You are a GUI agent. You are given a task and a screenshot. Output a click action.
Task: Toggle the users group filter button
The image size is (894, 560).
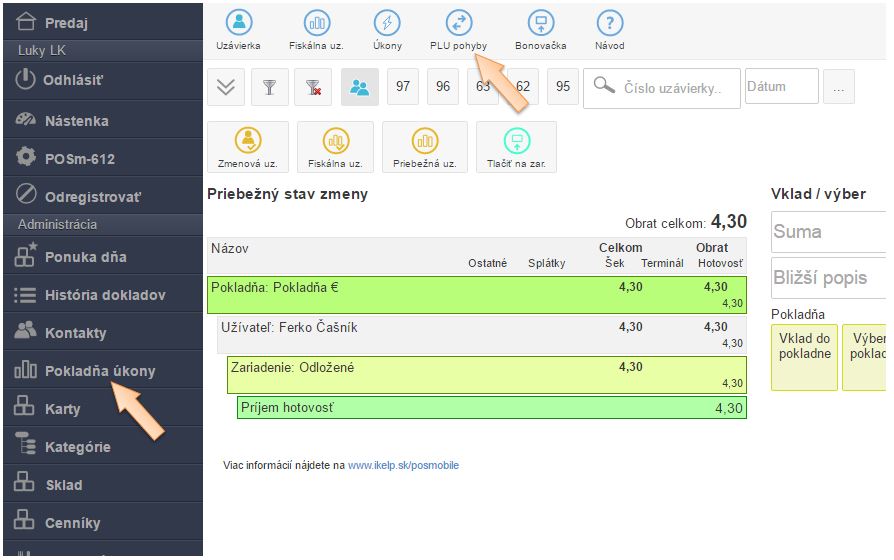click(359, 87)
